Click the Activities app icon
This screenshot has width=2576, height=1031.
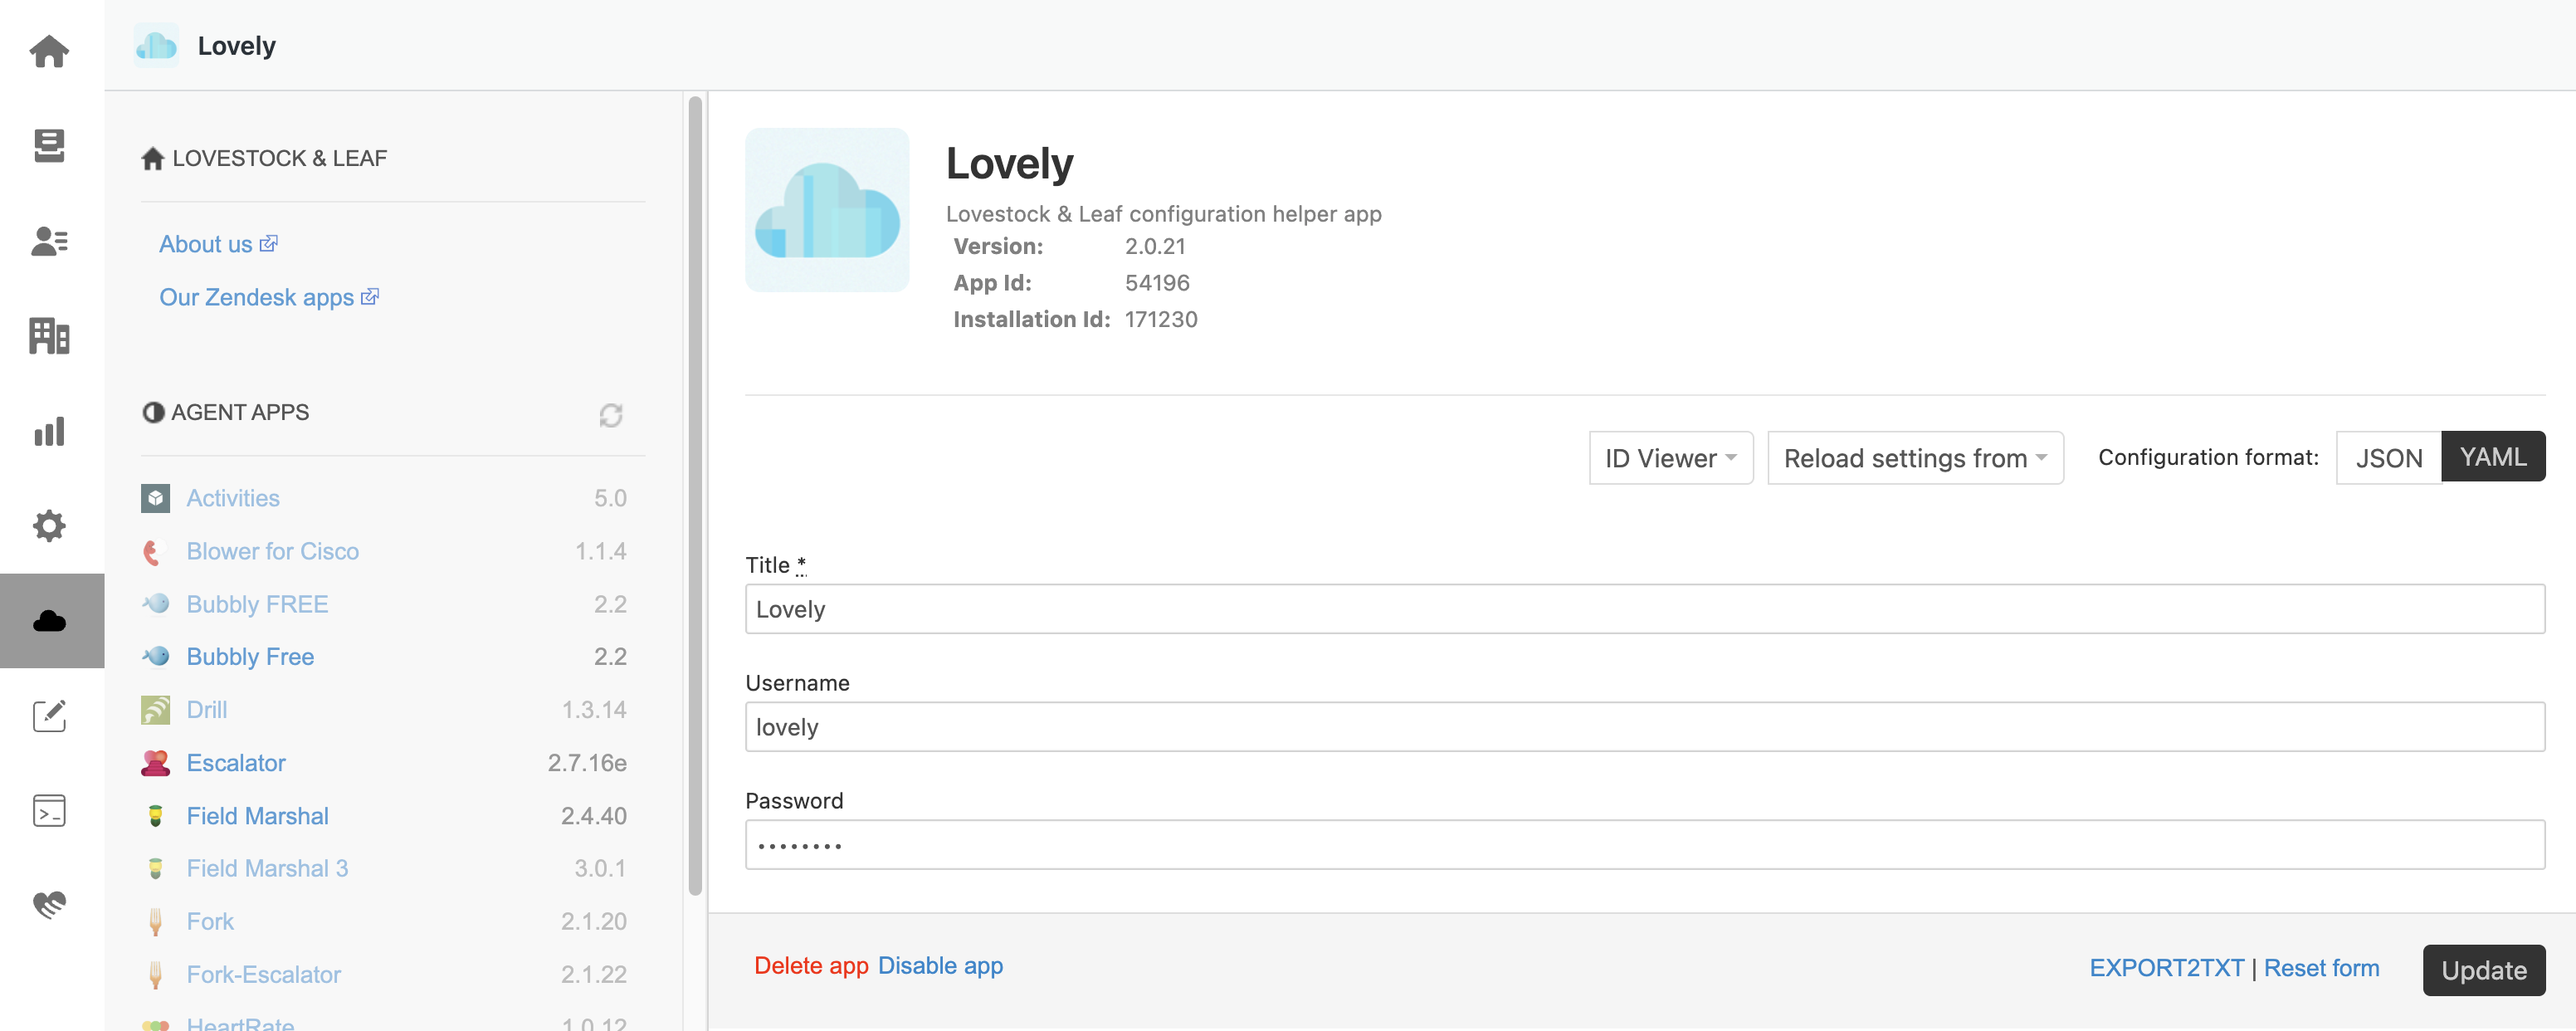point(155,498)
